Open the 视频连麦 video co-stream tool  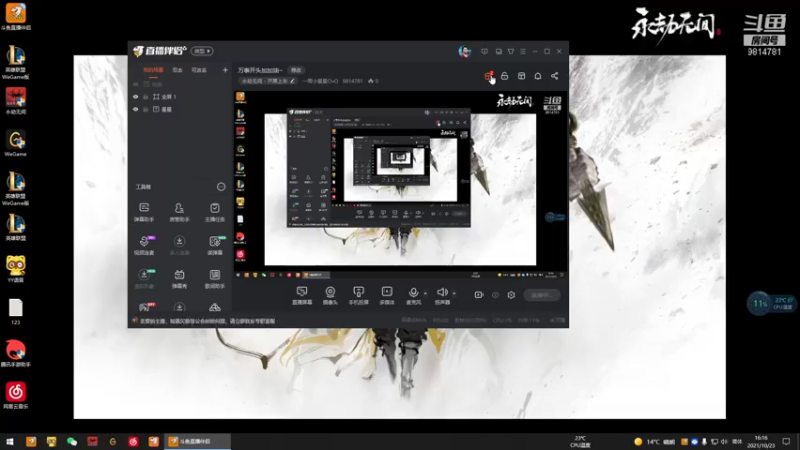point(144,245)
